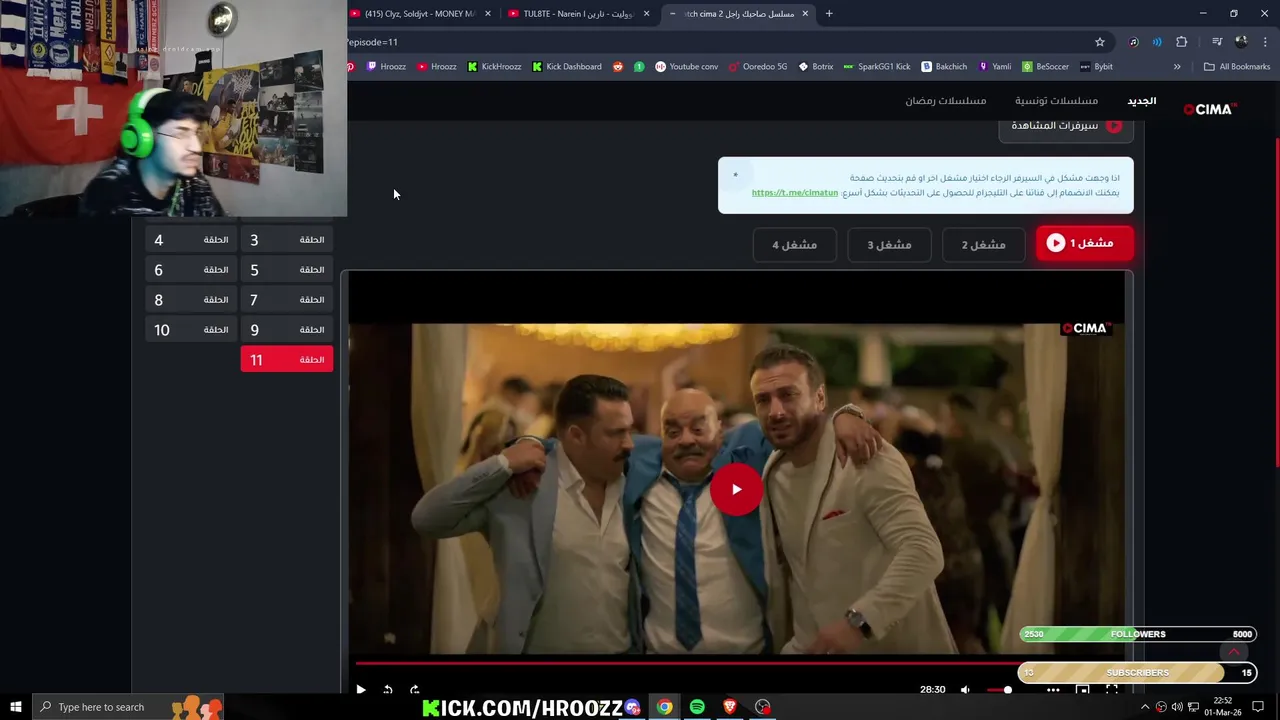Open the Botrix bookmark
The image size is (1280, 720).
point(815,67)
